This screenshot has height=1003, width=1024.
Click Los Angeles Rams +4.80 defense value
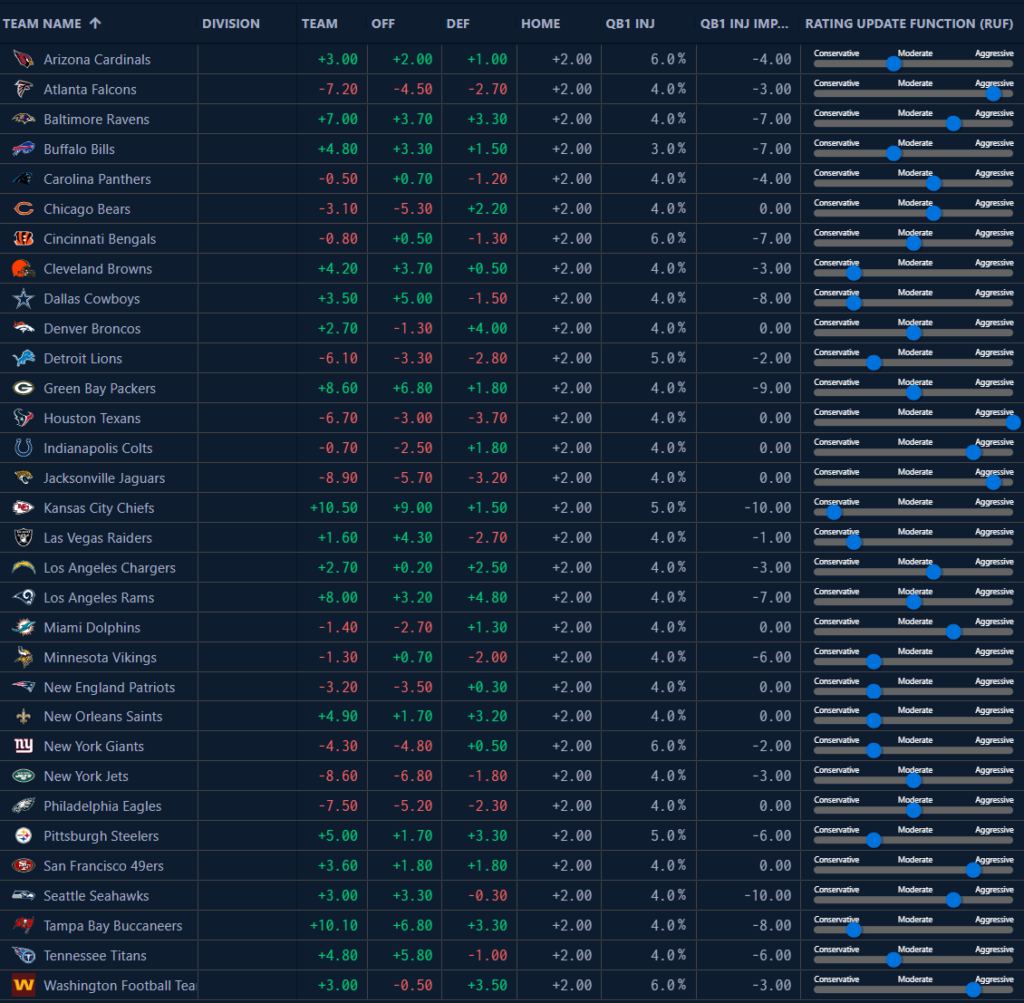(487, 597)
